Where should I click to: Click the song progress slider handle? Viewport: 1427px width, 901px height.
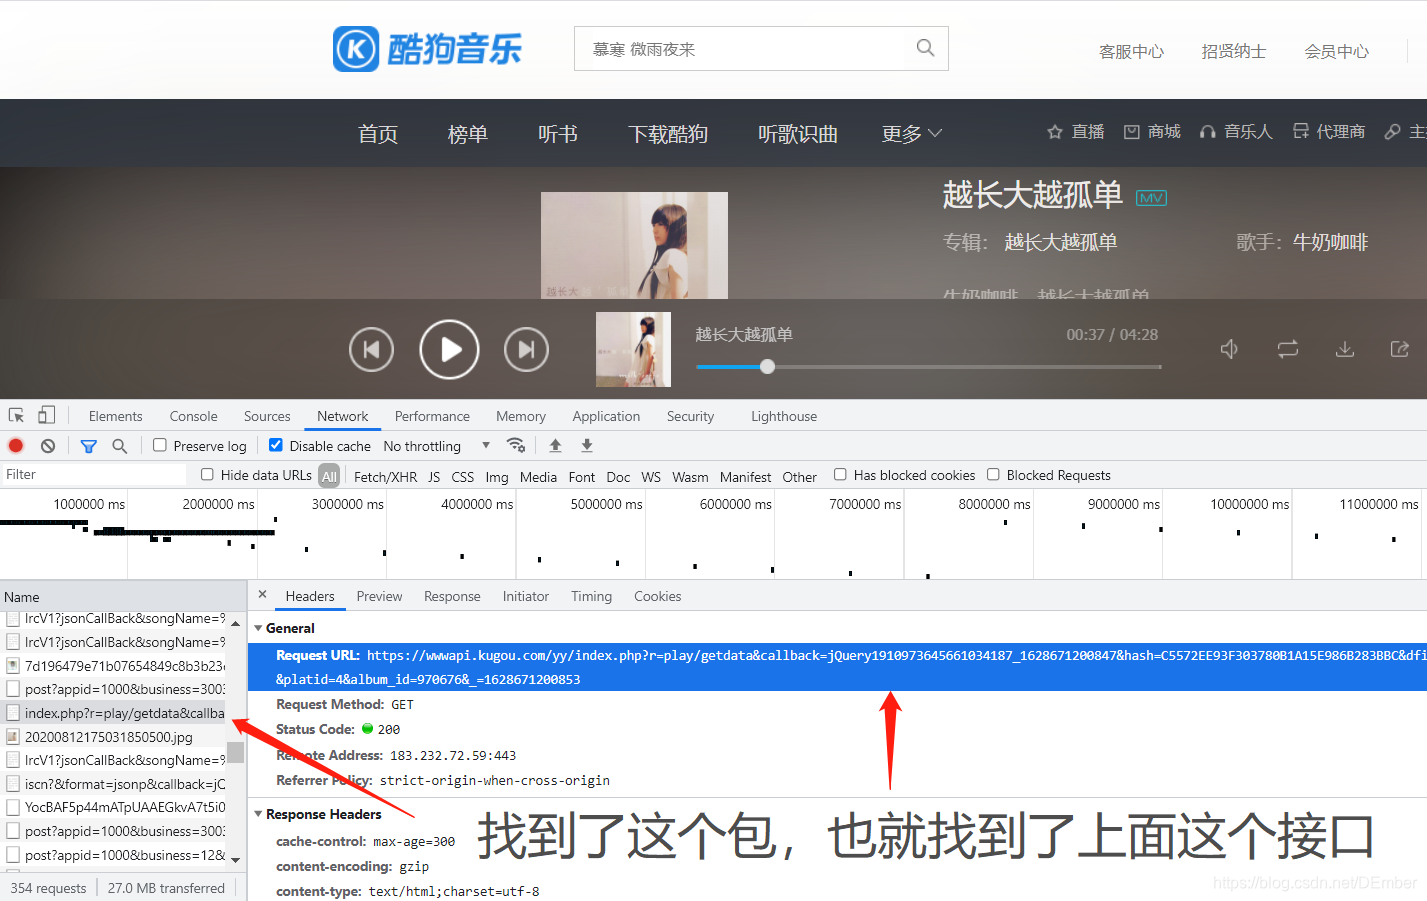click(767, 366)
